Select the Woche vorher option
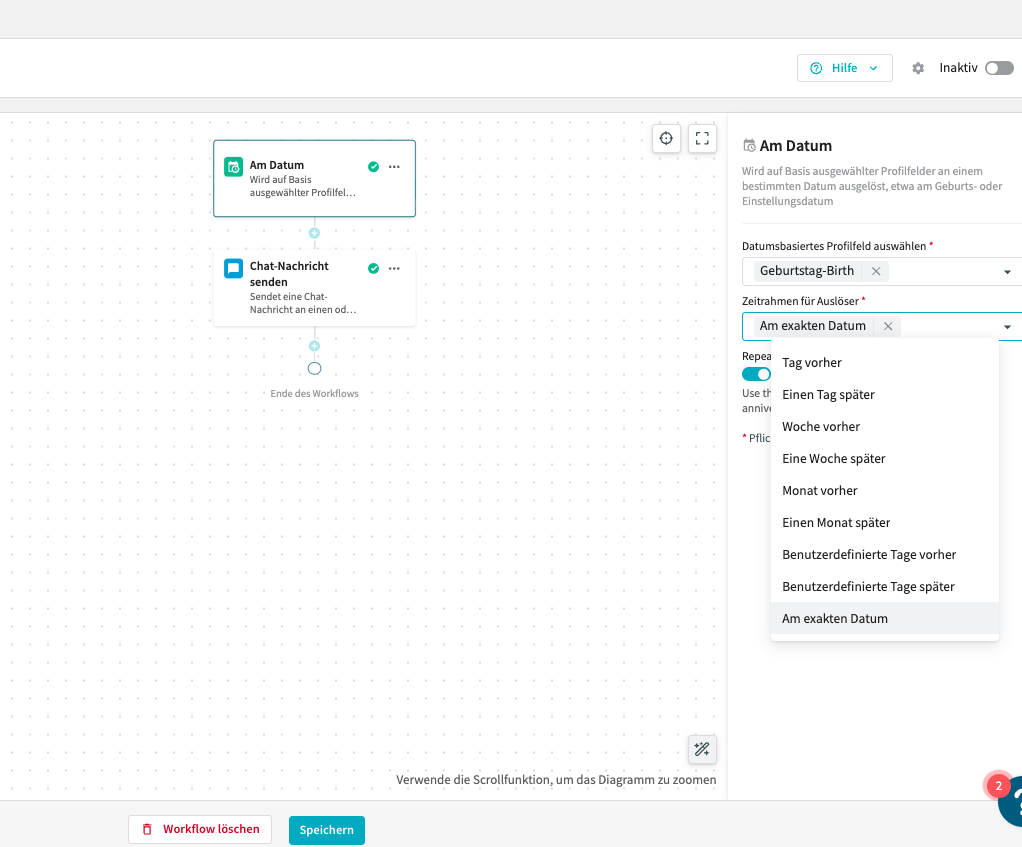Viewport: 1022px width, 847px height. point(821,427)
